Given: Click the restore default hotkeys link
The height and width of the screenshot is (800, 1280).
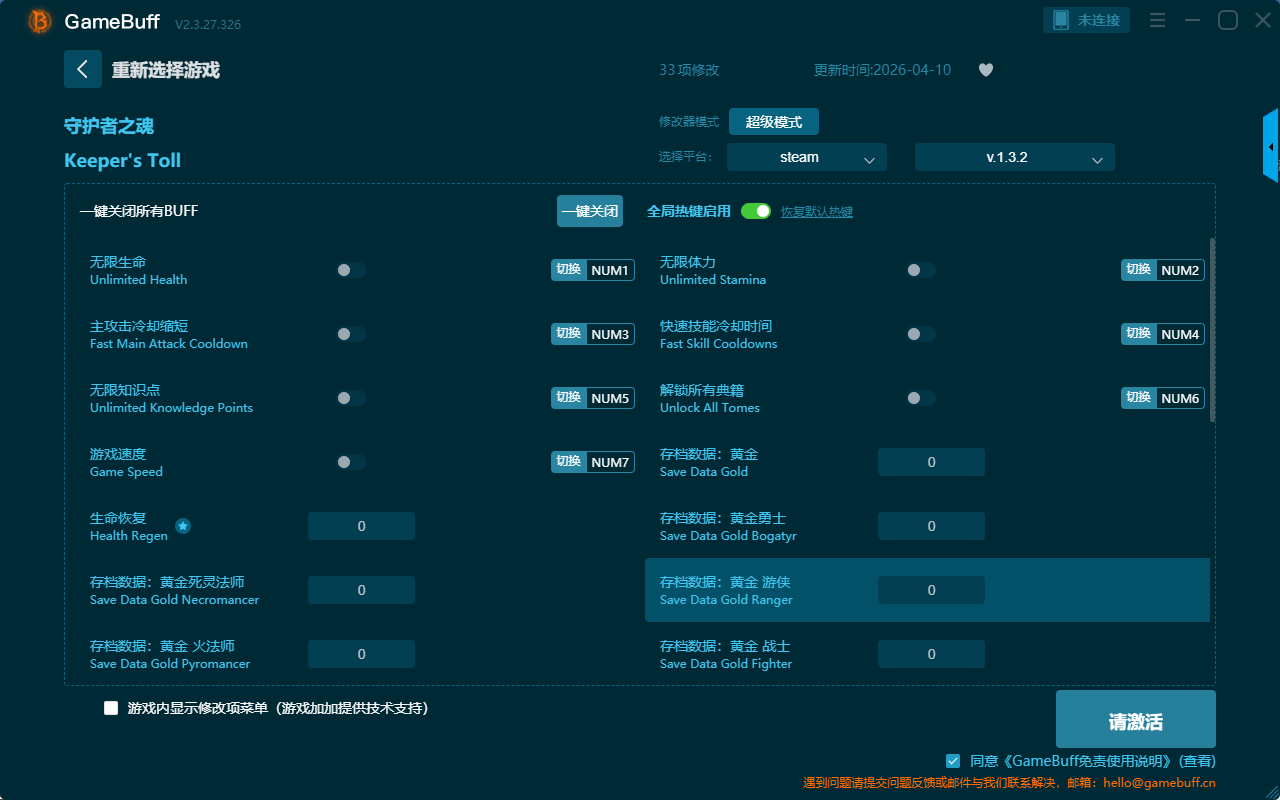Looking at the screenshot, I should tap(817, 212).
